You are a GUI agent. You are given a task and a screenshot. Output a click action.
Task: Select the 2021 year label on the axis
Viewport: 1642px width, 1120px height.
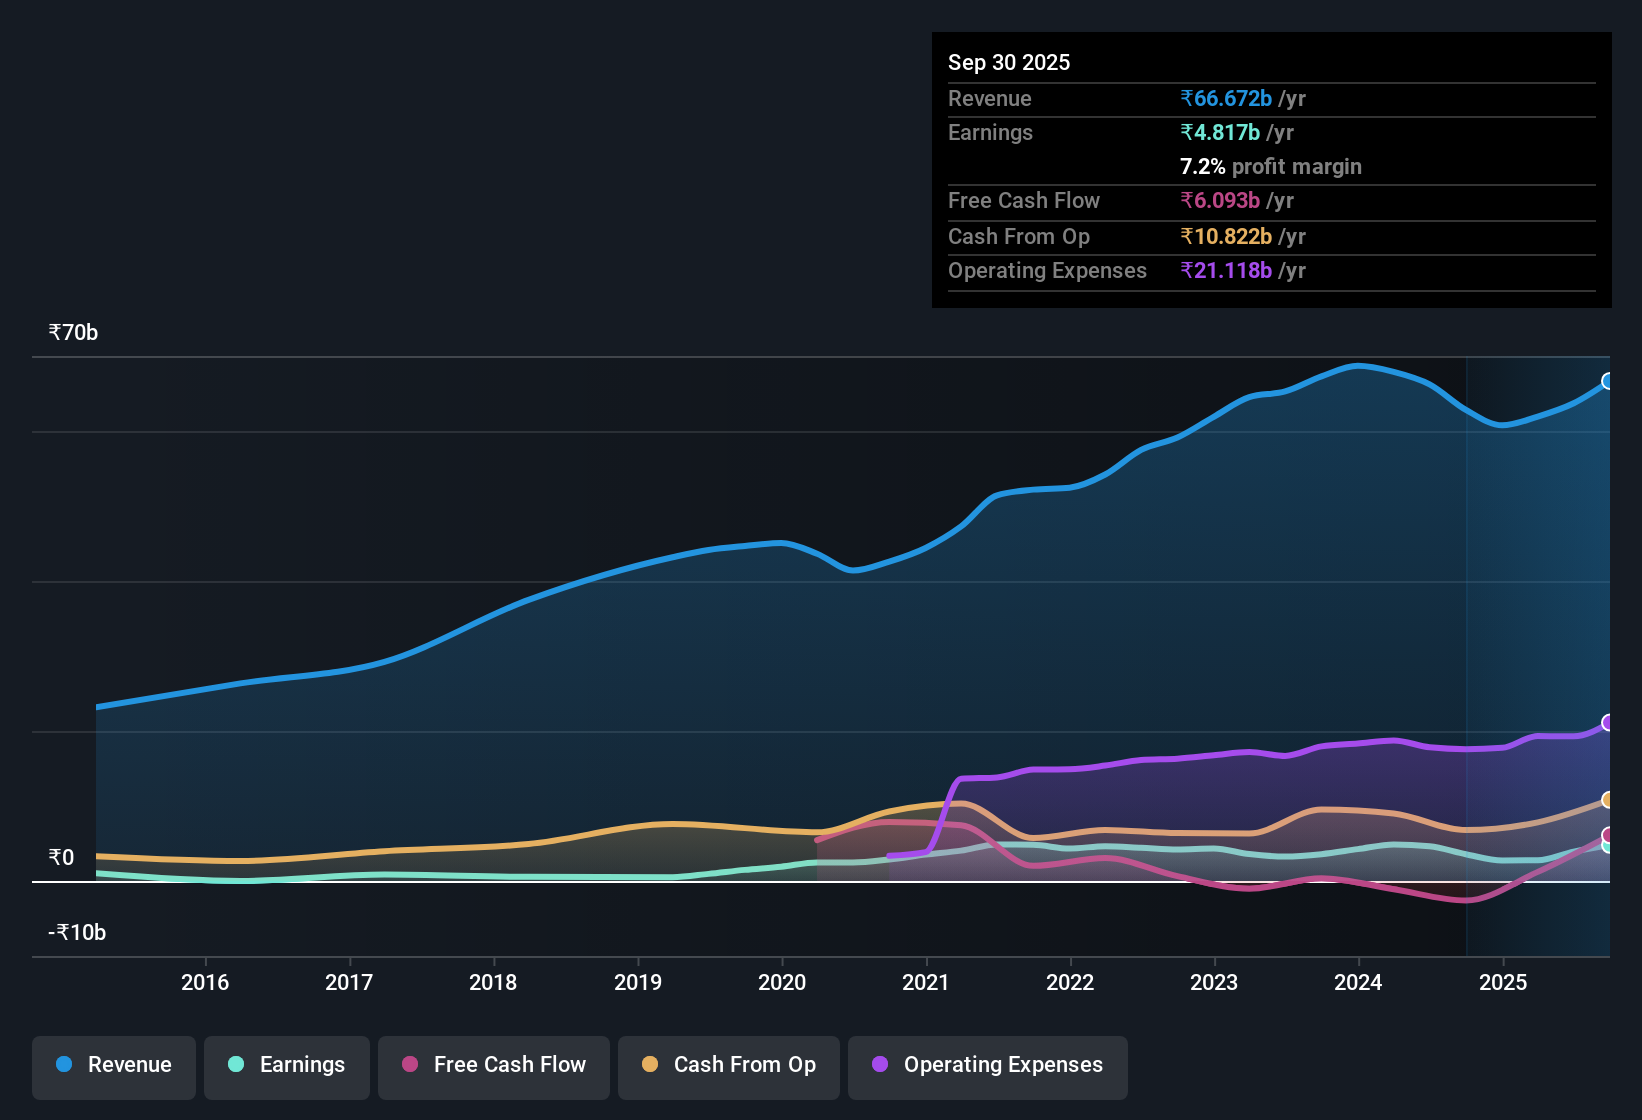[x=926, y=982]
